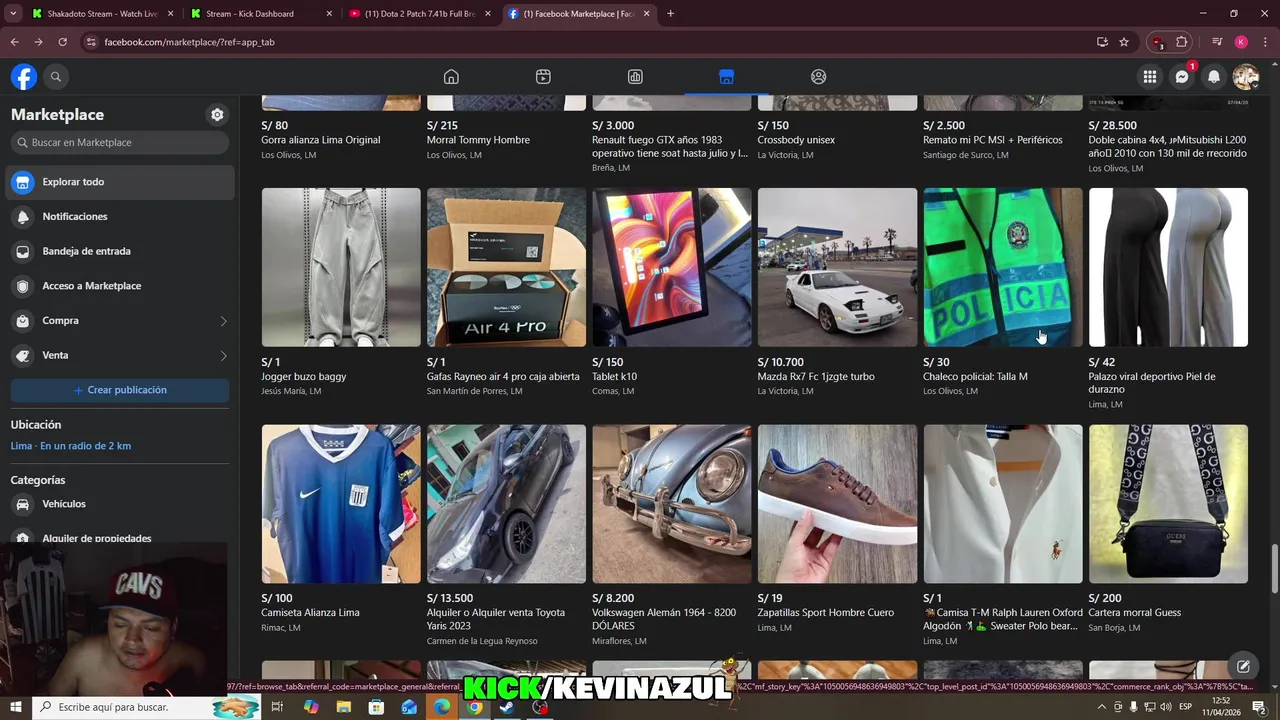Screen dimensions: 1280x720
Task: Open the Chrome extensions puzzle icon
Action: (1182, 42)
